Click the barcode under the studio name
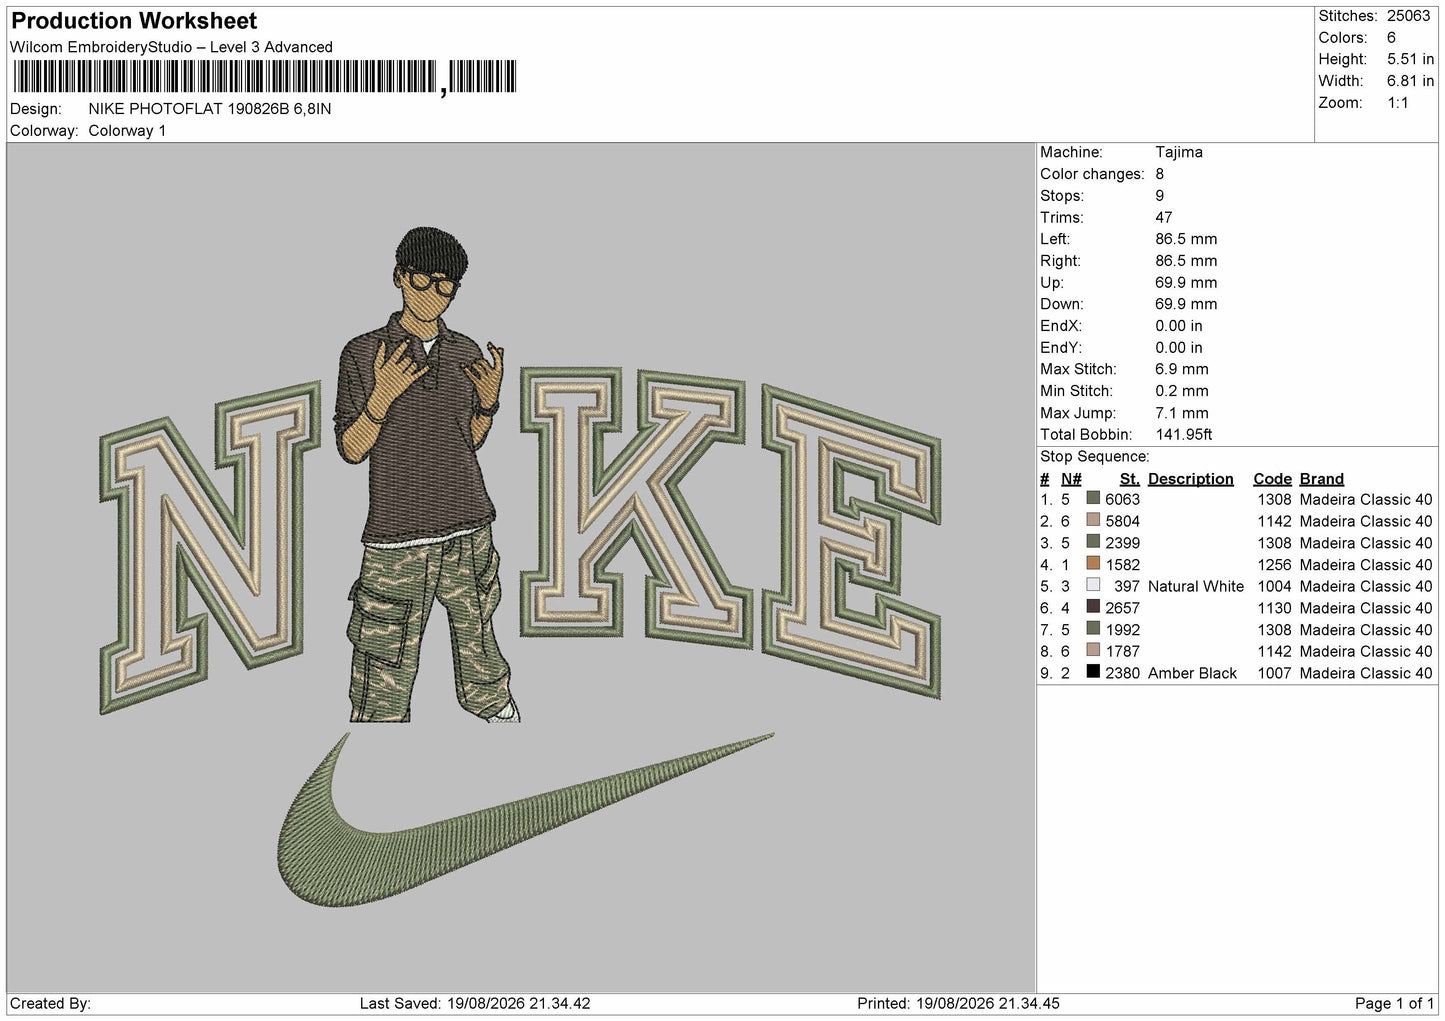Screen dimensions: 1445x1021 265,77
